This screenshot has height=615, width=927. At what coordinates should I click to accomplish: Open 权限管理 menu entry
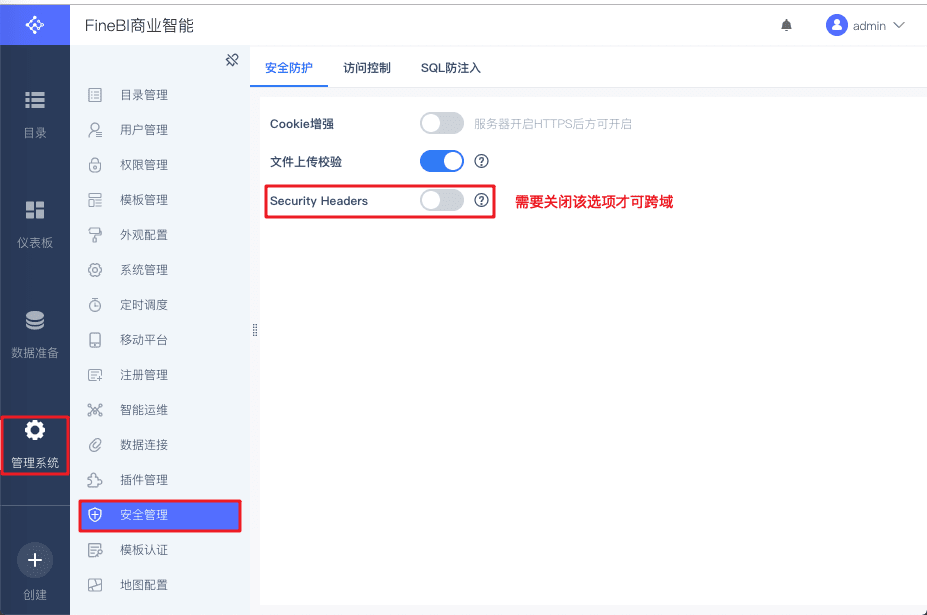click(x=144, y=164)
